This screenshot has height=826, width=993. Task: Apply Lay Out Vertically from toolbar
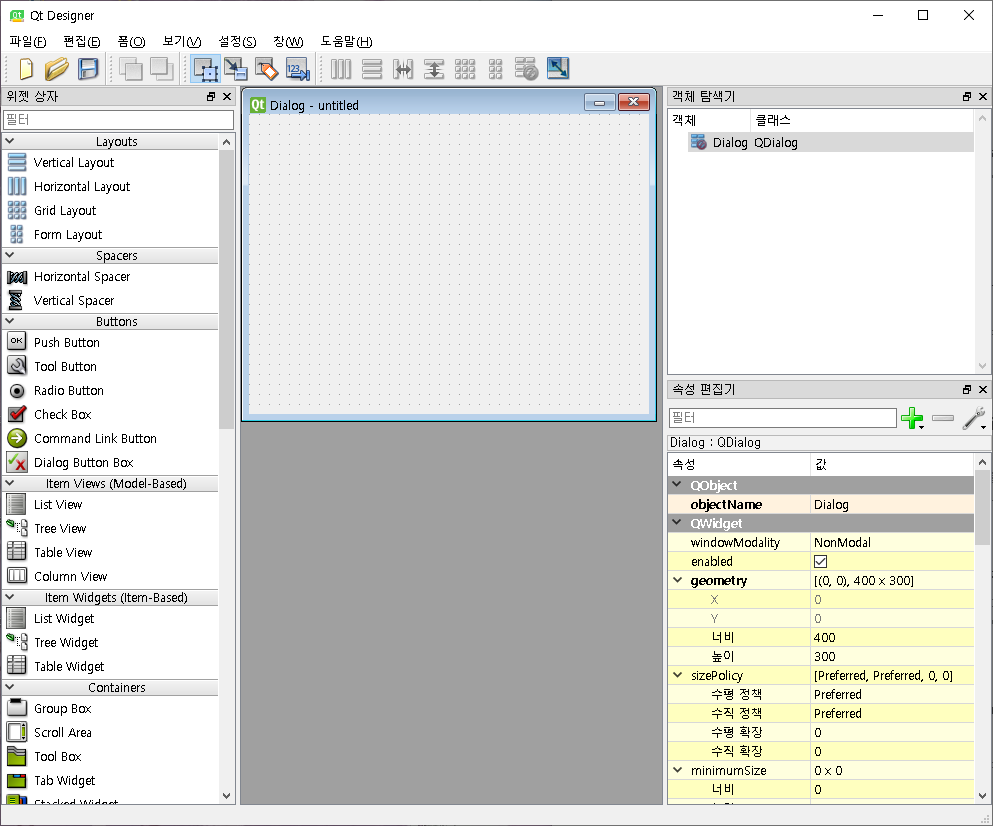[372, 68]
